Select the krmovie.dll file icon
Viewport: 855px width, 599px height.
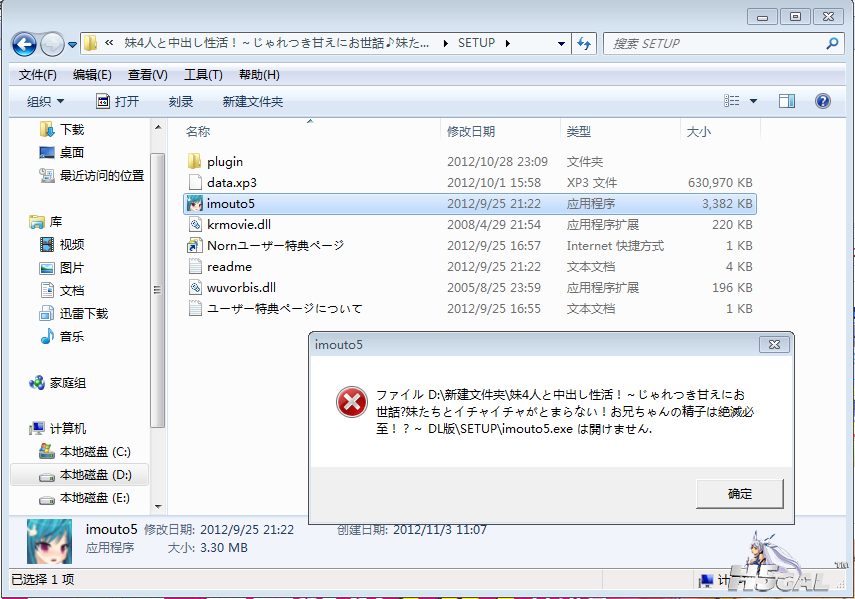tap(195, 225)
